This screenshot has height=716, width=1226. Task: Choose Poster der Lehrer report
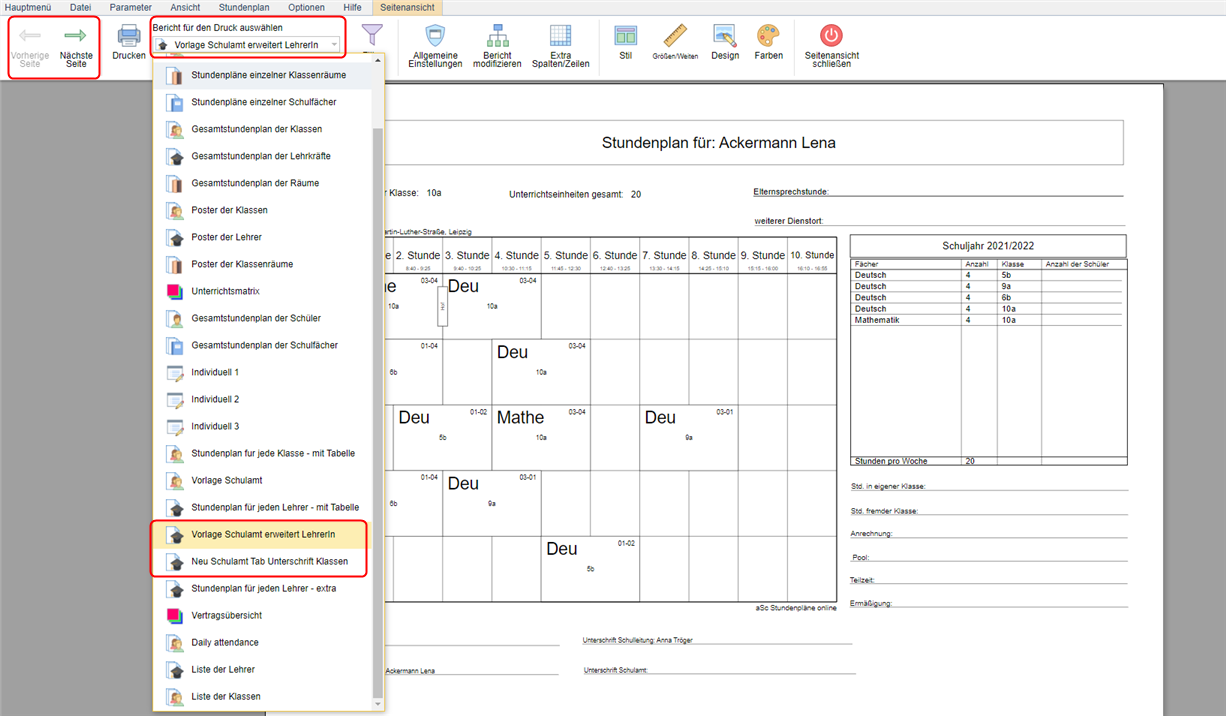coord(226,237)
